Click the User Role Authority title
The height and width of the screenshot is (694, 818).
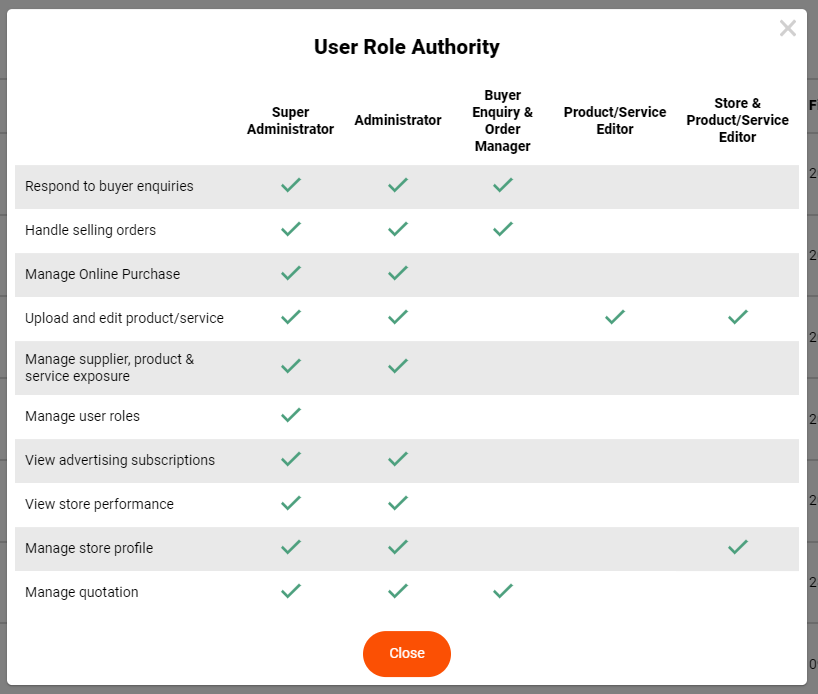406,47
